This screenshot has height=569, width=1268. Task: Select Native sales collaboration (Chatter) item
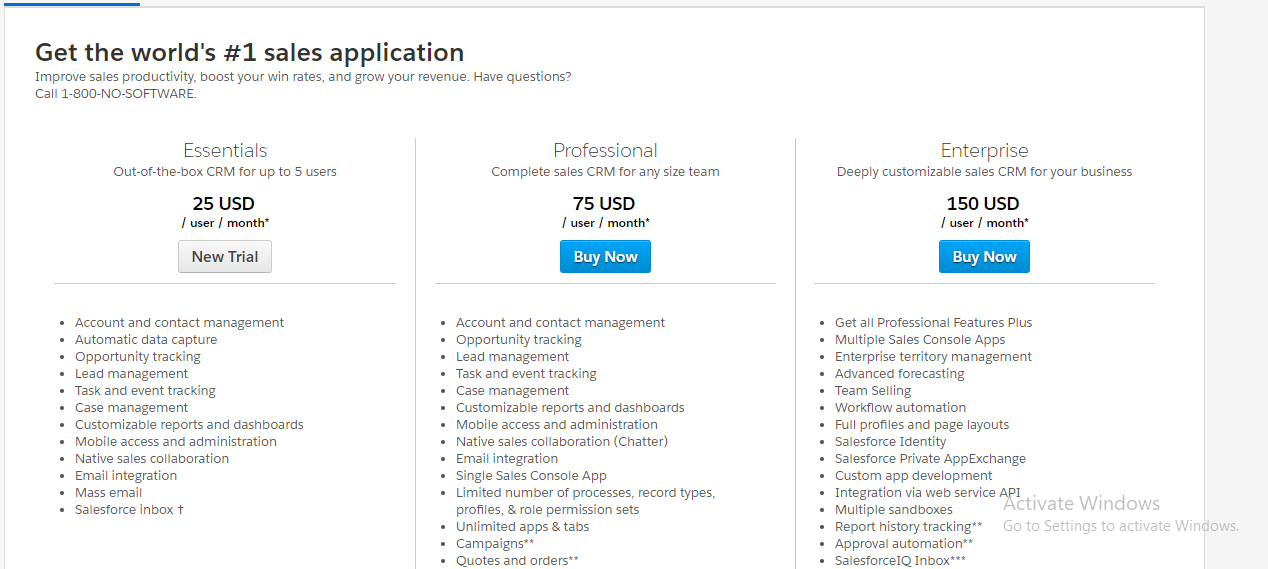[x=562, y=442]
